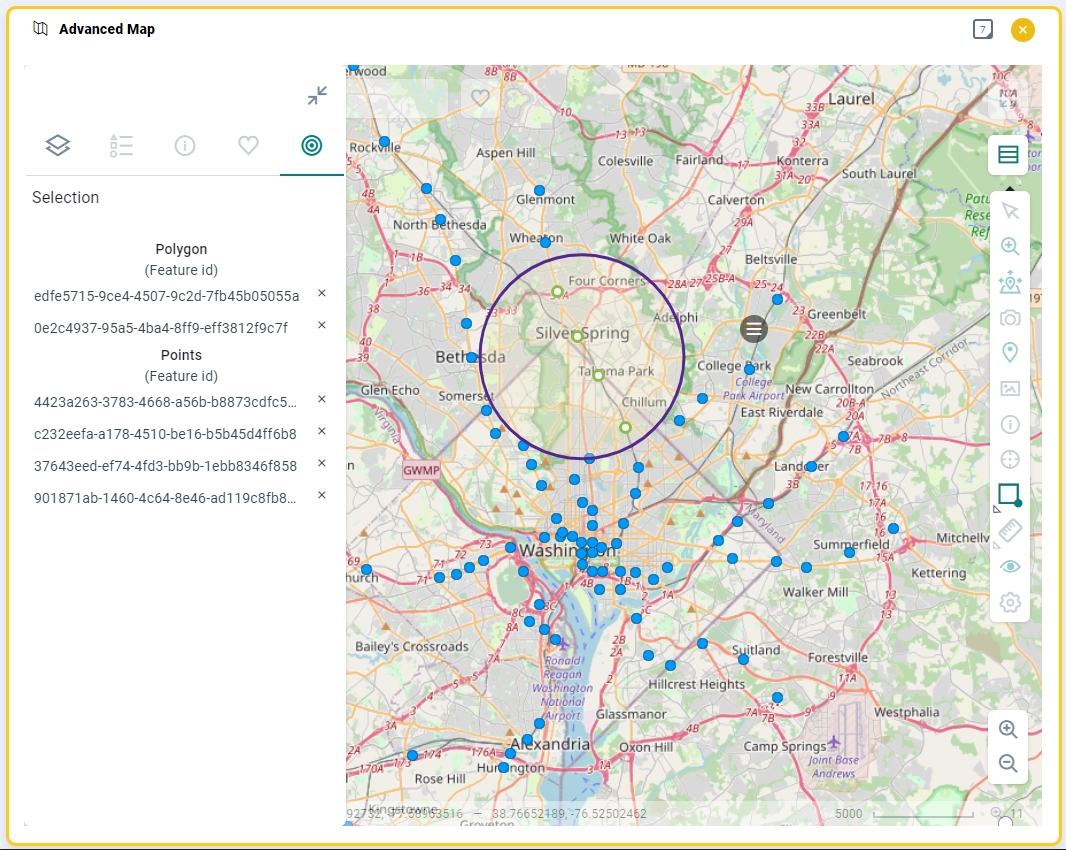Open map settings gear
Screen dimensions: 1066x850
[x=1009, y=603]
